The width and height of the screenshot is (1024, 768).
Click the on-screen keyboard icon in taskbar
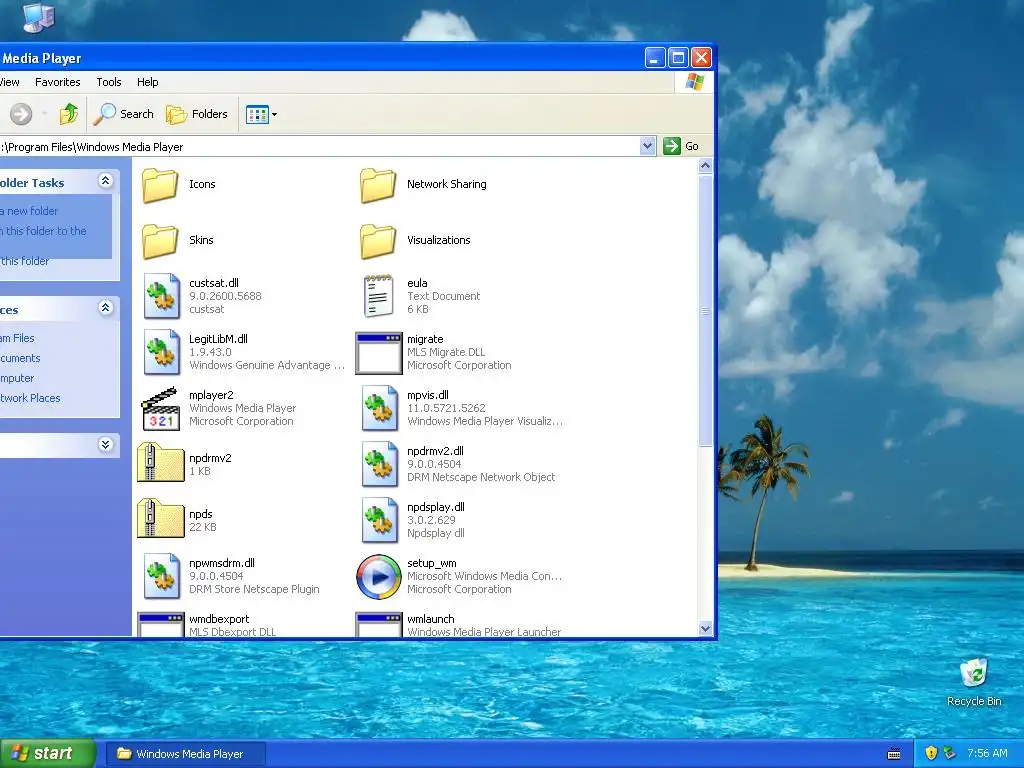(894, 754)
